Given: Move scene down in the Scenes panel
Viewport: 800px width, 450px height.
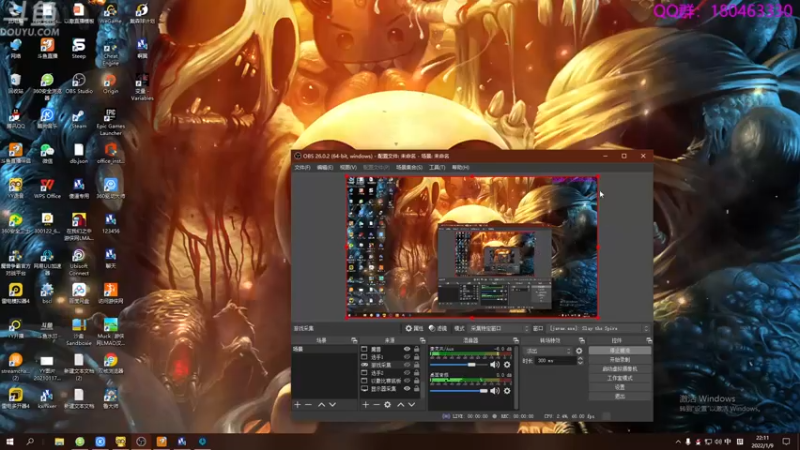Looking at the screenshot, I should pyautogui.click(x=332, y=405).
